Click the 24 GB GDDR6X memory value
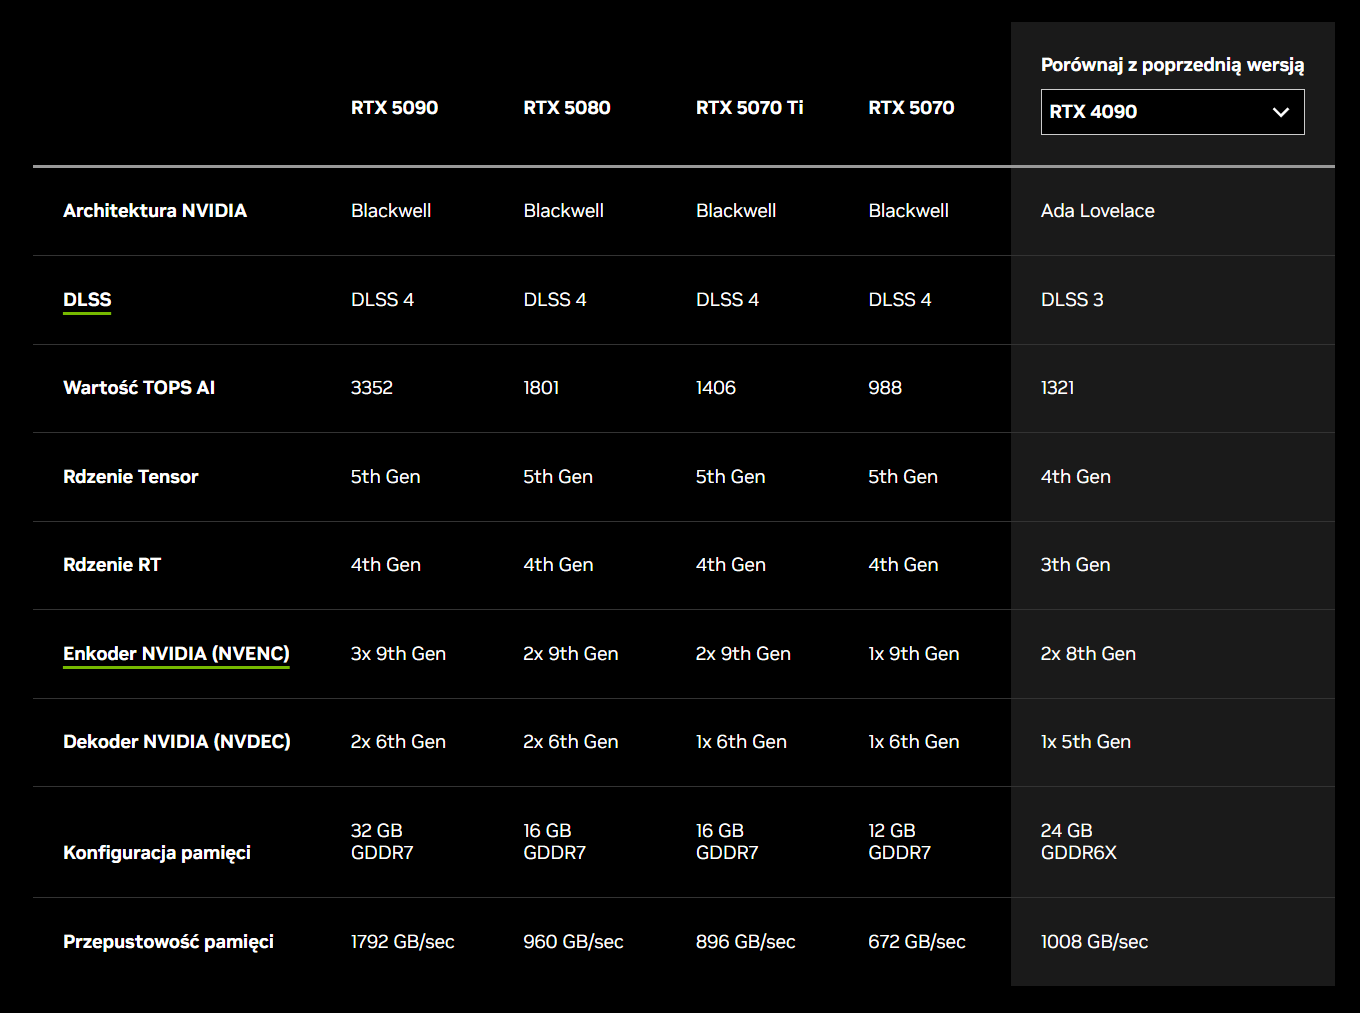Screen dimensions: 1360x1013 (1079, 842)
